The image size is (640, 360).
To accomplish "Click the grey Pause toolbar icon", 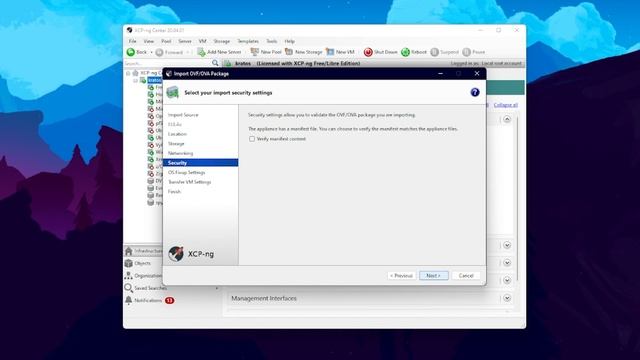I will [x=467, y=52].
